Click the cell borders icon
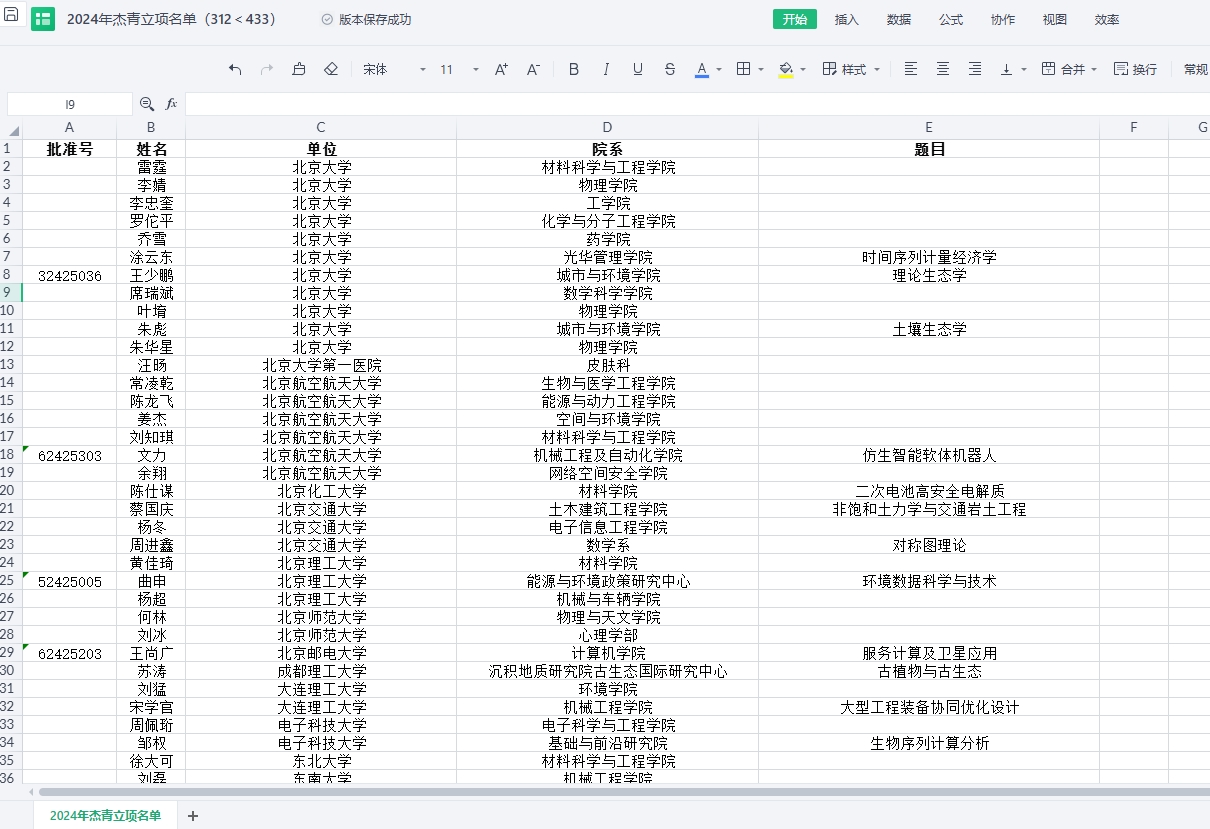 tap(744, 69)
